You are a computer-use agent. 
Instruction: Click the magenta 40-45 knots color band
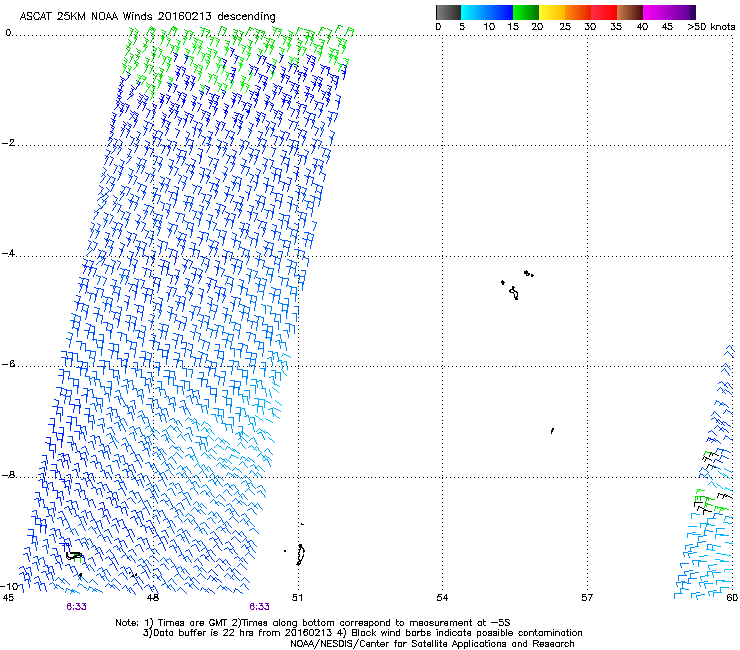point(656,12)
